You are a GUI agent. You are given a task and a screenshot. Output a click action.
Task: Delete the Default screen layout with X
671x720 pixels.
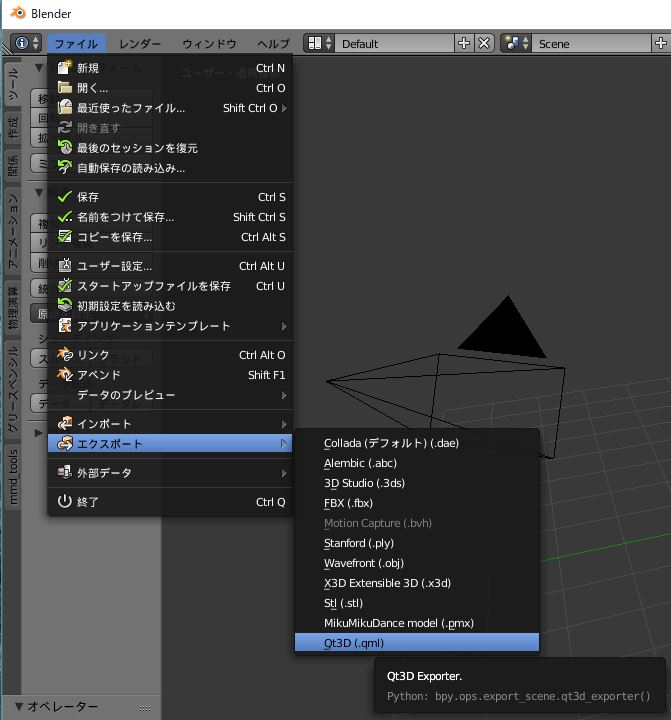click(484, 43)
